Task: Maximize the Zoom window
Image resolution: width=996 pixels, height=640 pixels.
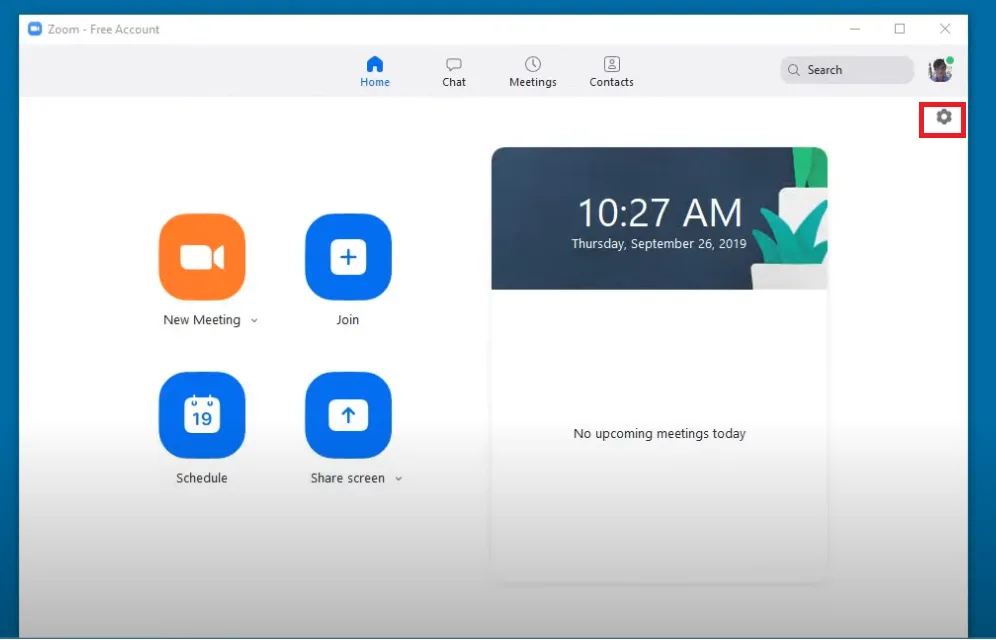Action: (x=900, y=29)
